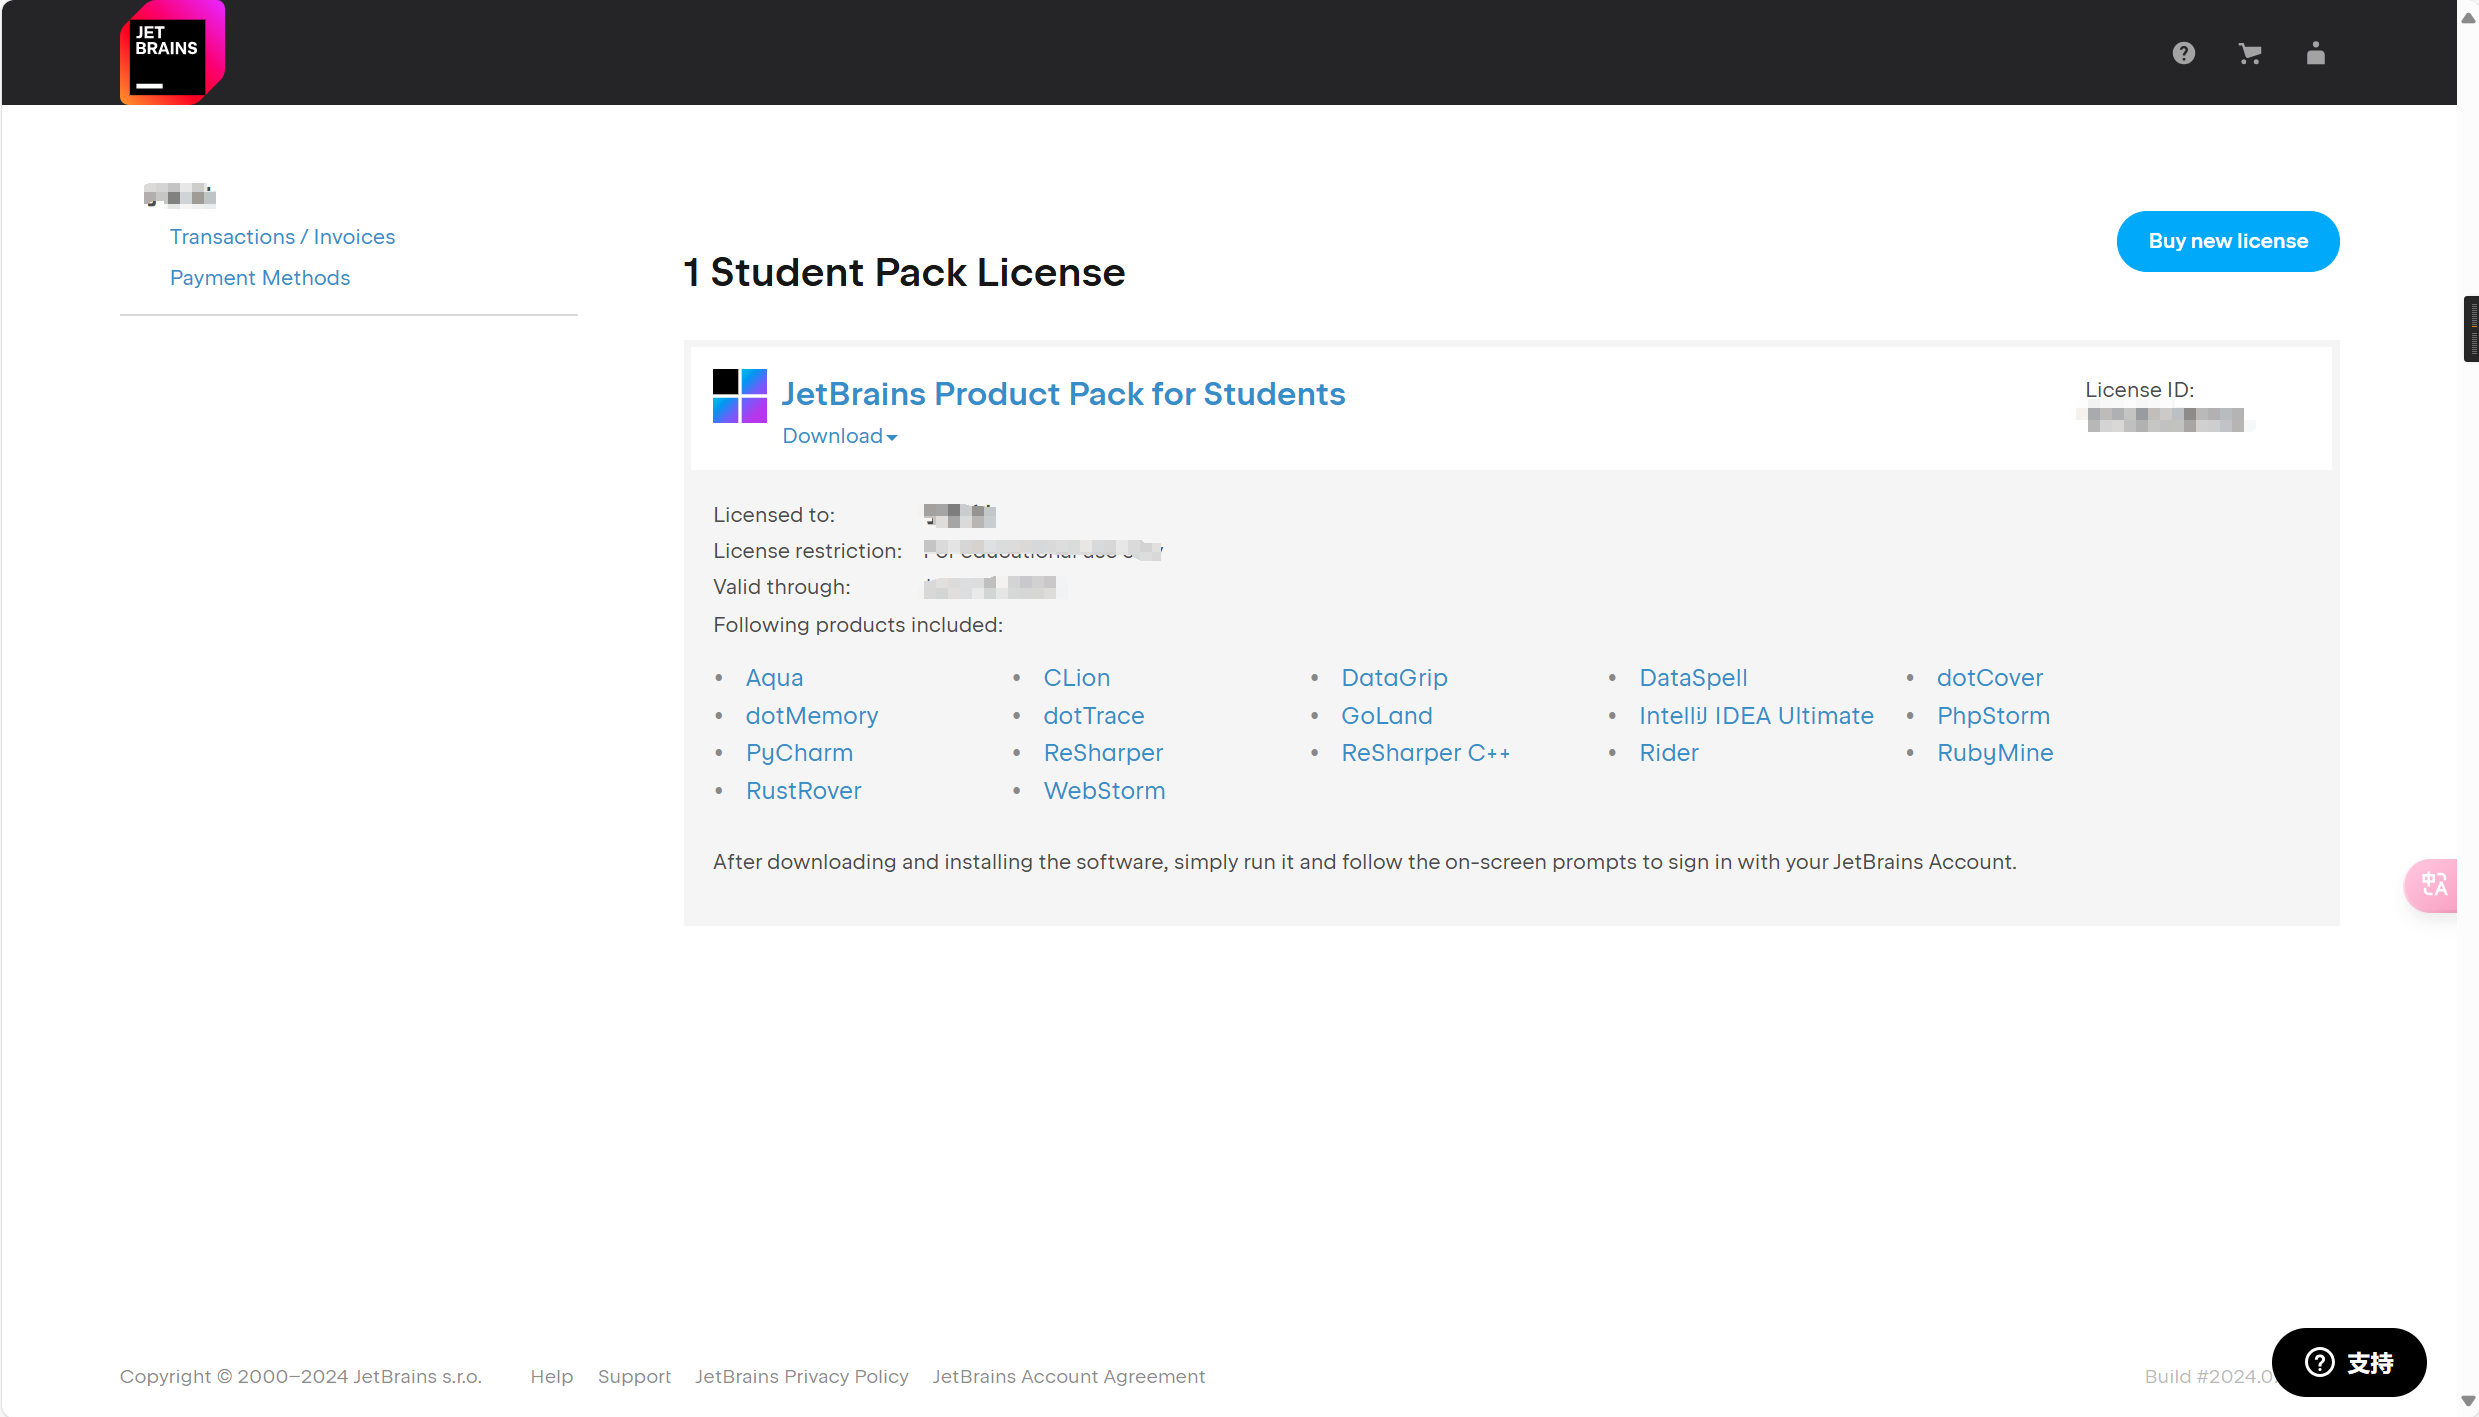Open Payment Methods menu item
This screenshot has height=1417, width=2479.
pos(260,278)
